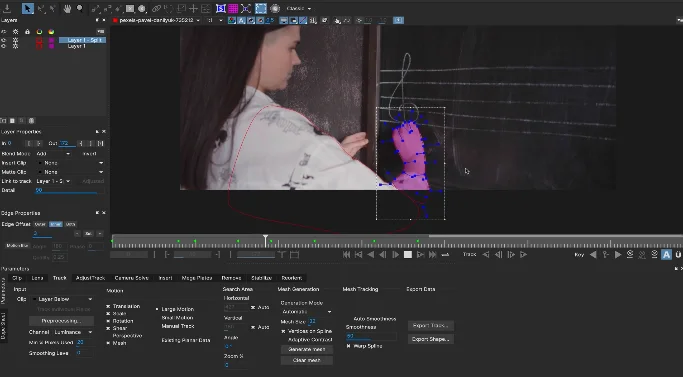The height and width of the screenshot is (377, 683).
Task: Select the Cross insert point tool
Action: pyautogui.click(x=193, y=8)
